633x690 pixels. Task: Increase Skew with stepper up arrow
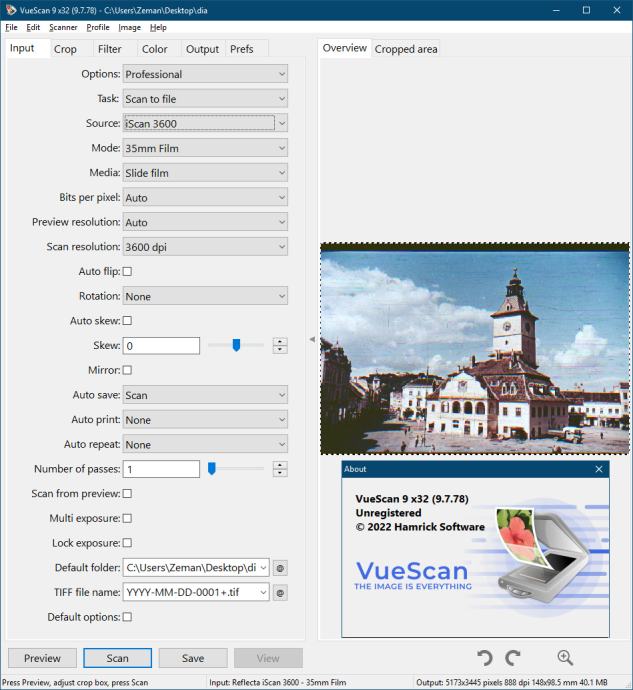280,341
